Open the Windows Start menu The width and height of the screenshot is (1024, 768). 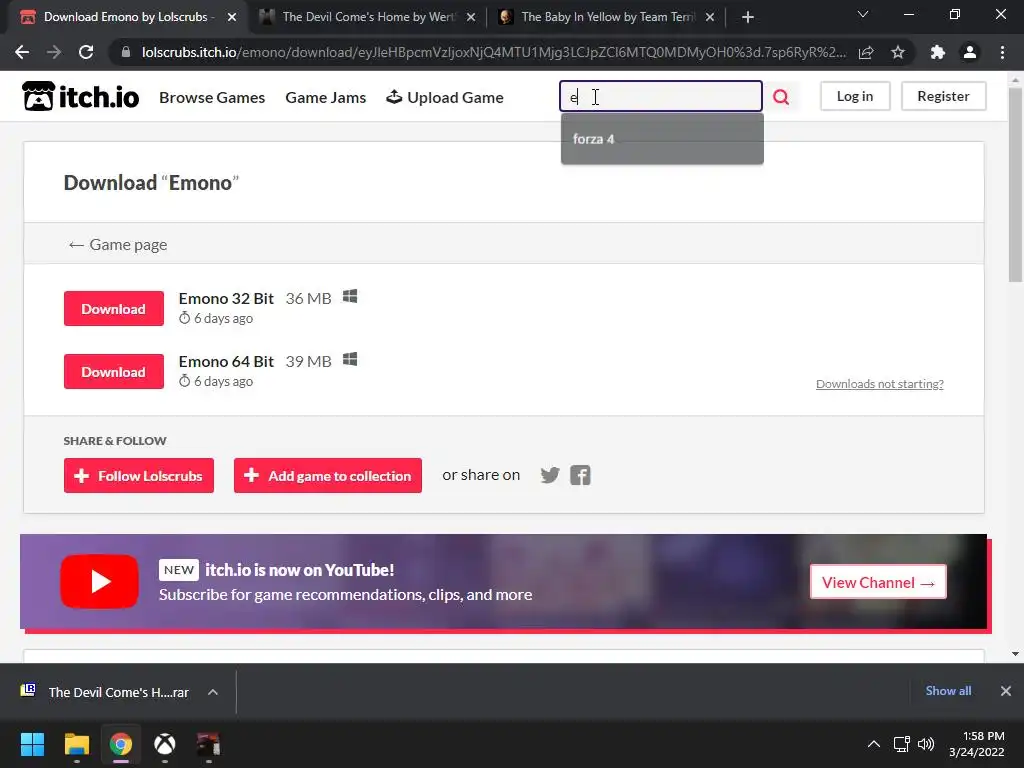[32, 744]
